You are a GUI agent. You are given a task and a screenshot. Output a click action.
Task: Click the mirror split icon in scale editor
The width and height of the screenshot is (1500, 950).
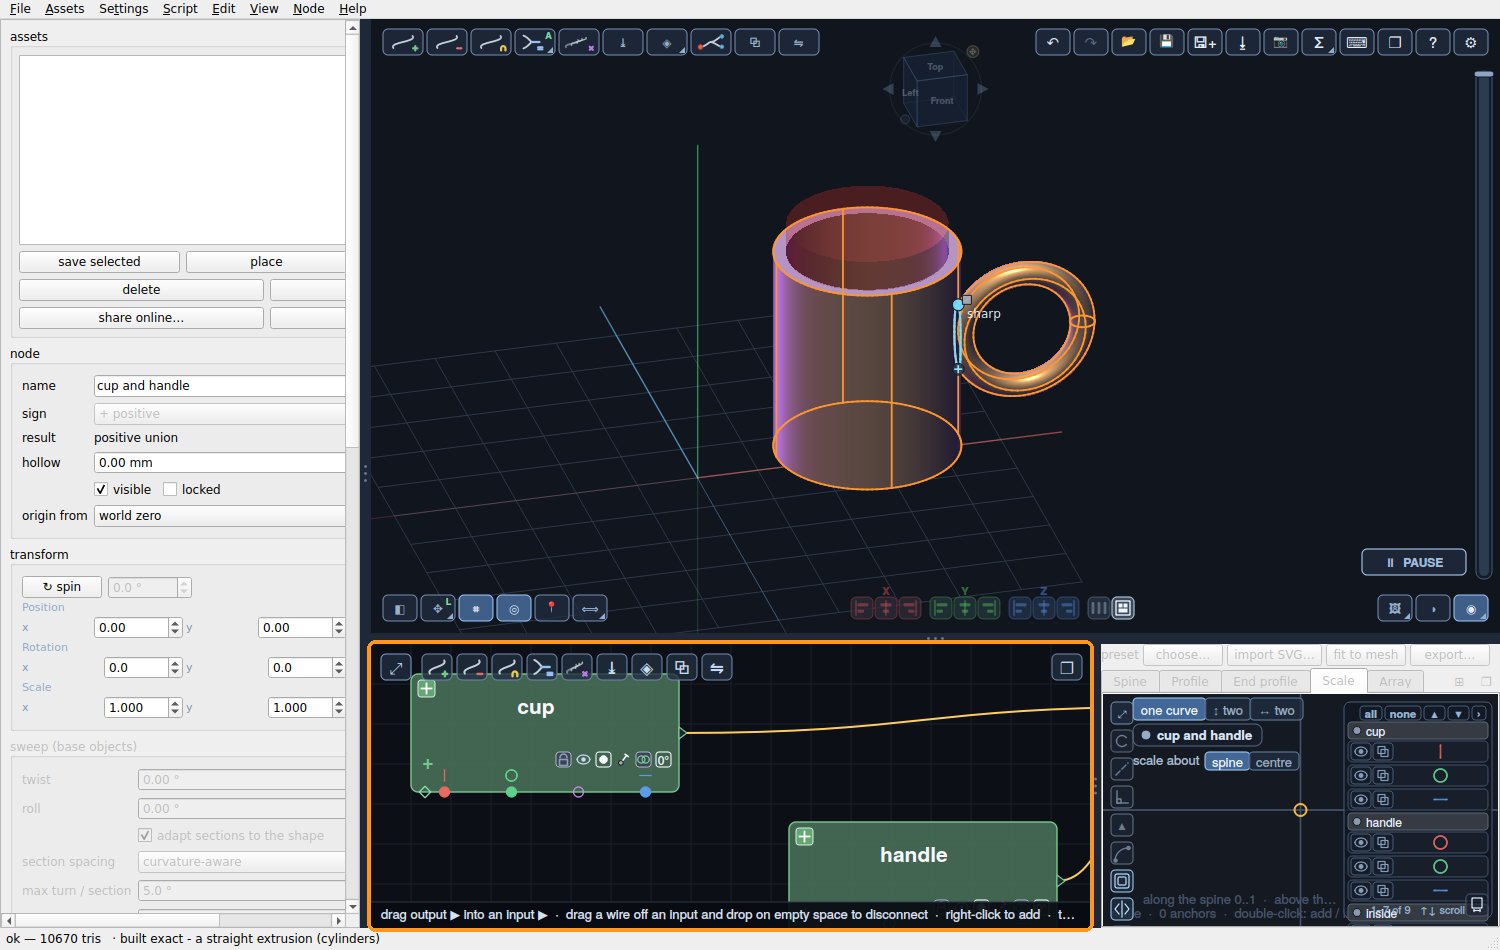click(1122, 909)
